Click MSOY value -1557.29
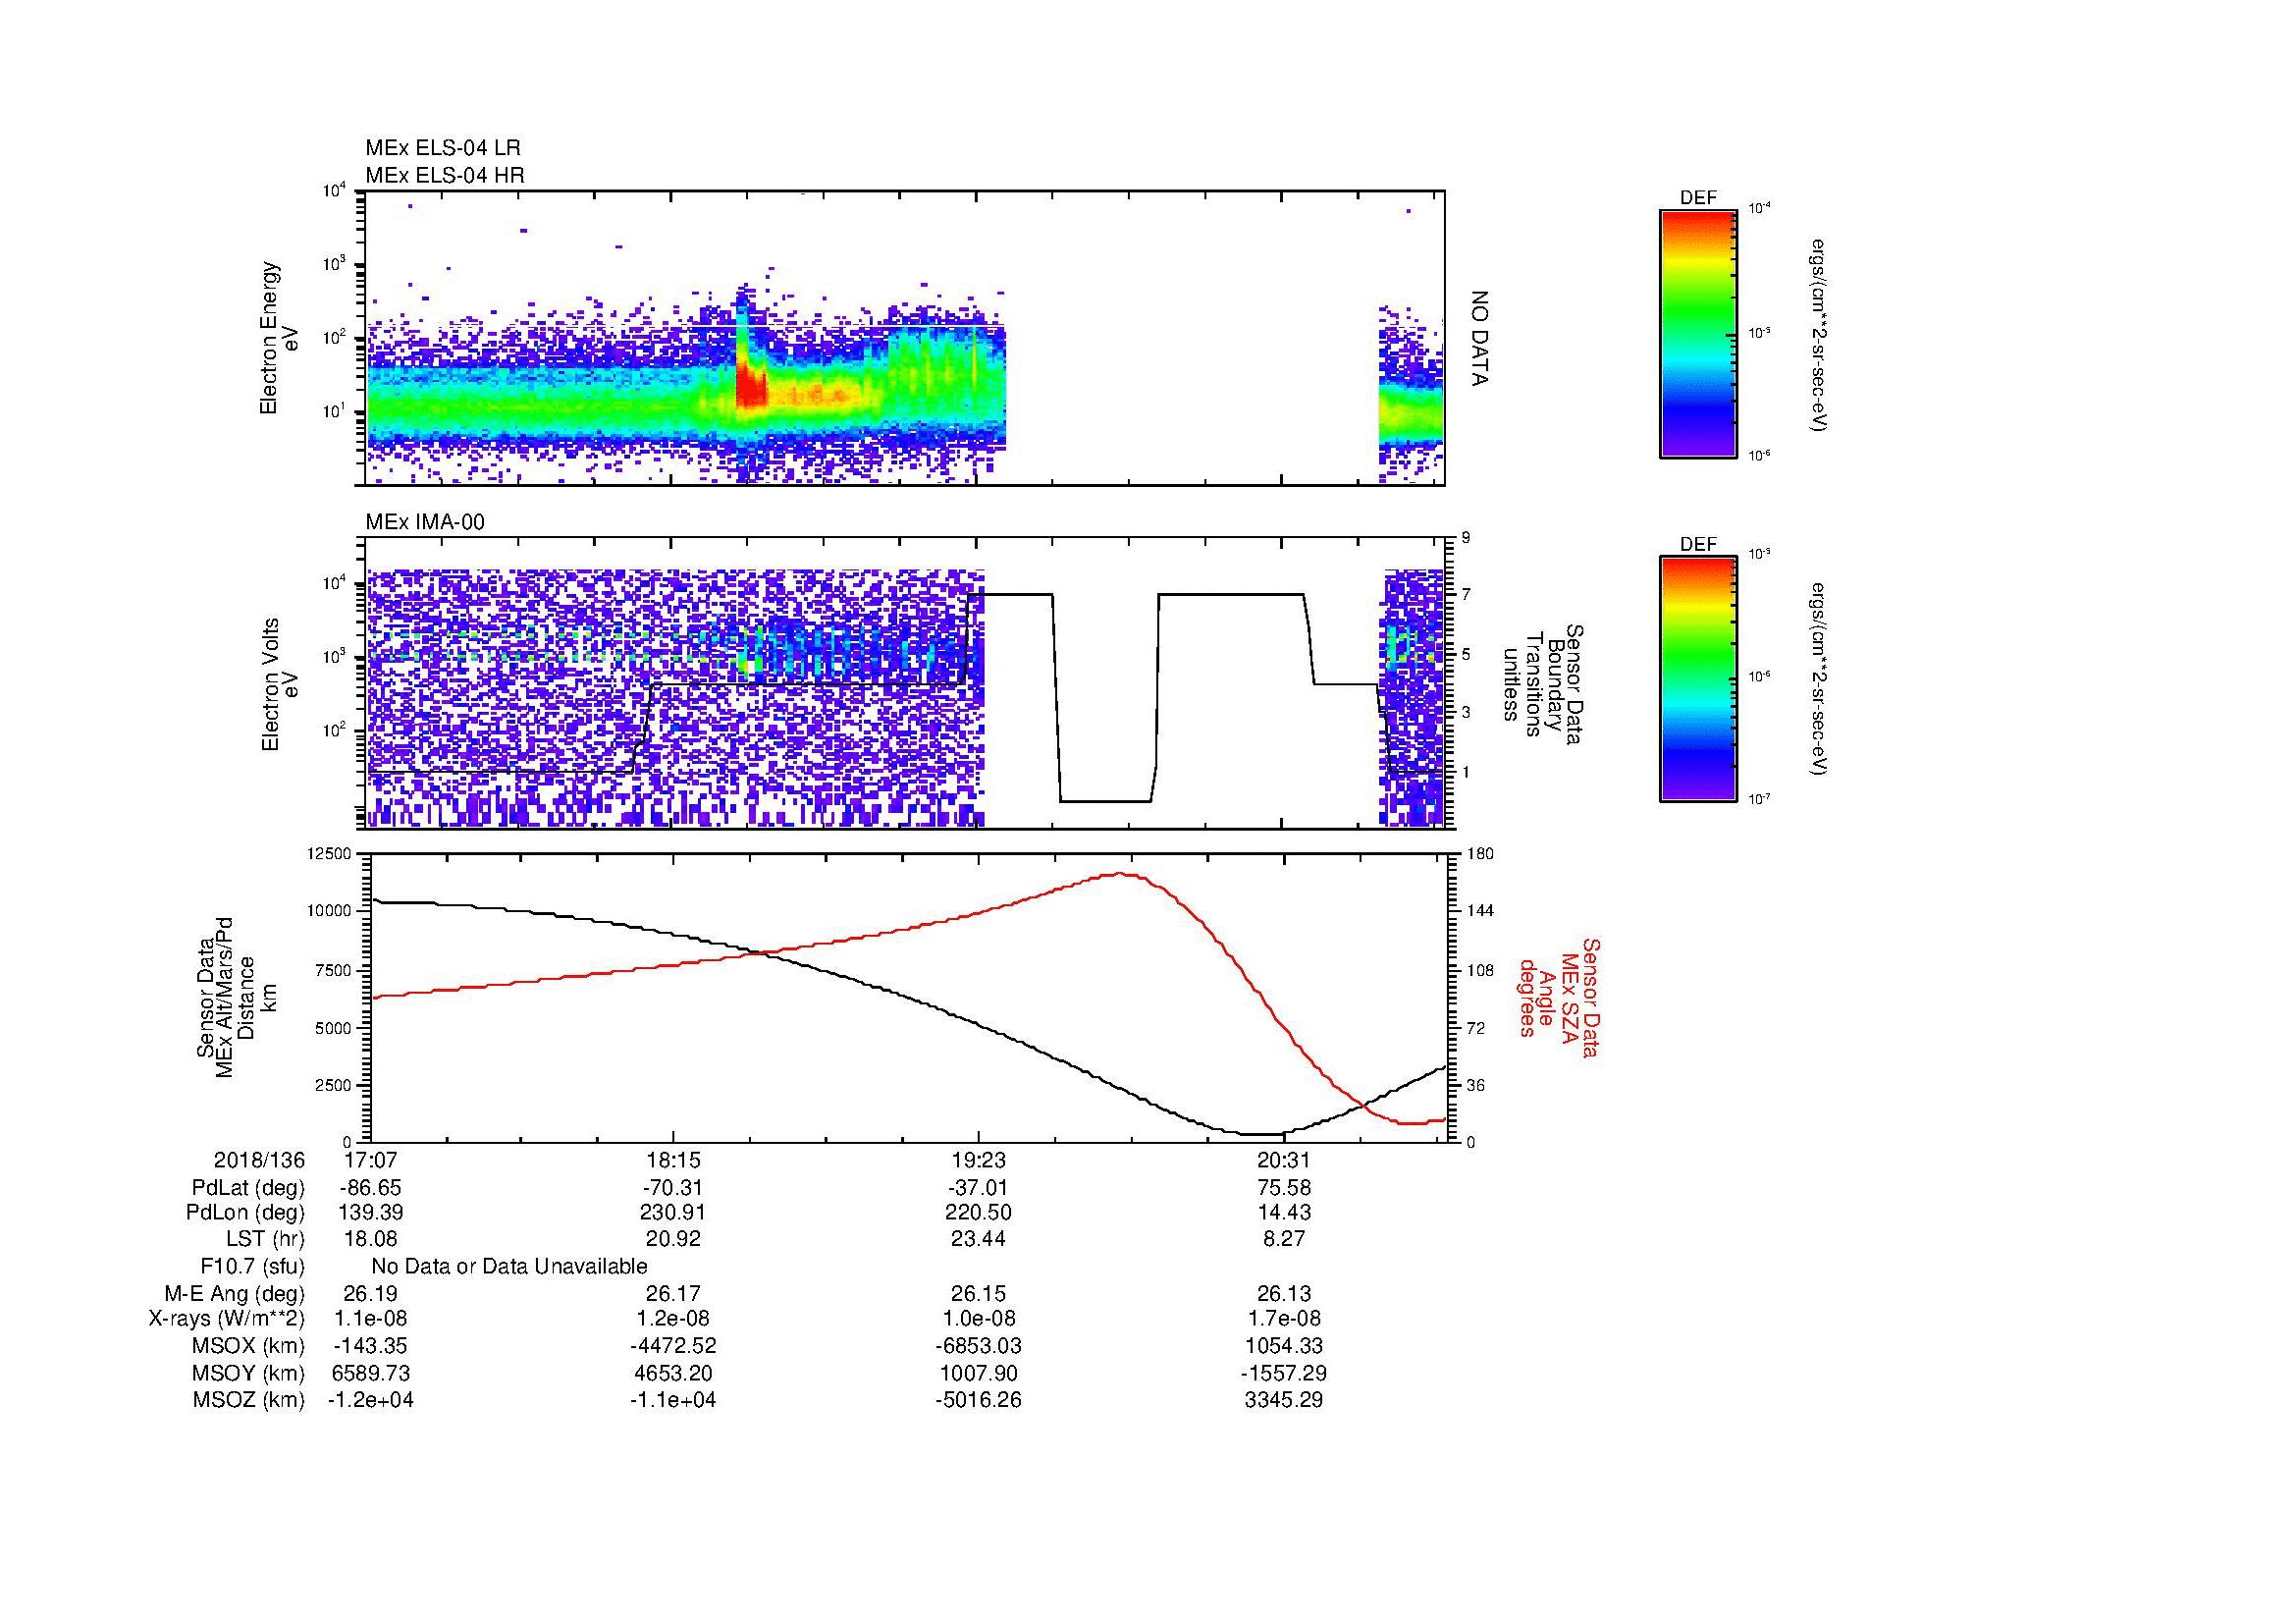 (x=1284, y=1373)
